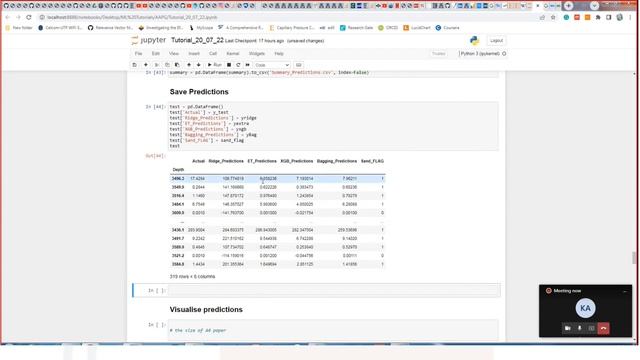The width and height of the screenshot is (640, 360).
Task: Interrupt the kernel with the stop icon
Action: coord(229,65)
